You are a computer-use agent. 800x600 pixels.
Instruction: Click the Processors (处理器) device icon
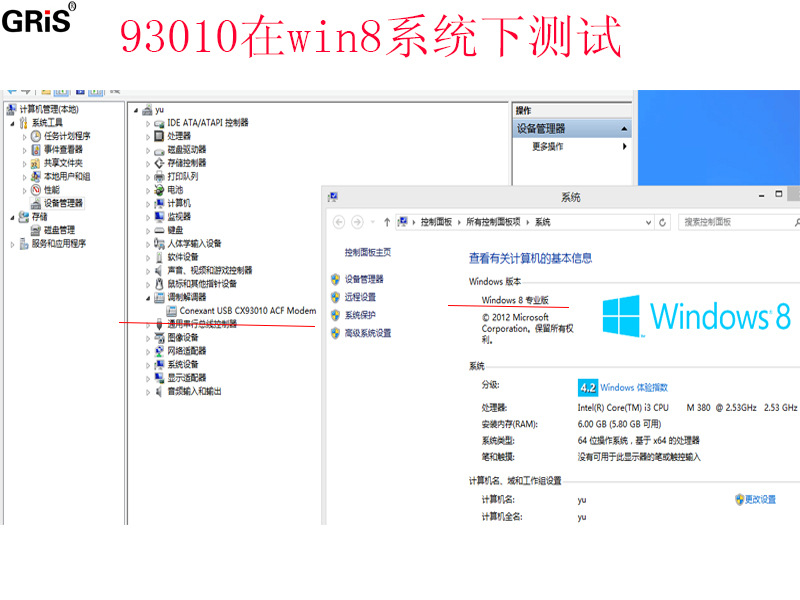click(x=159, y=136)
